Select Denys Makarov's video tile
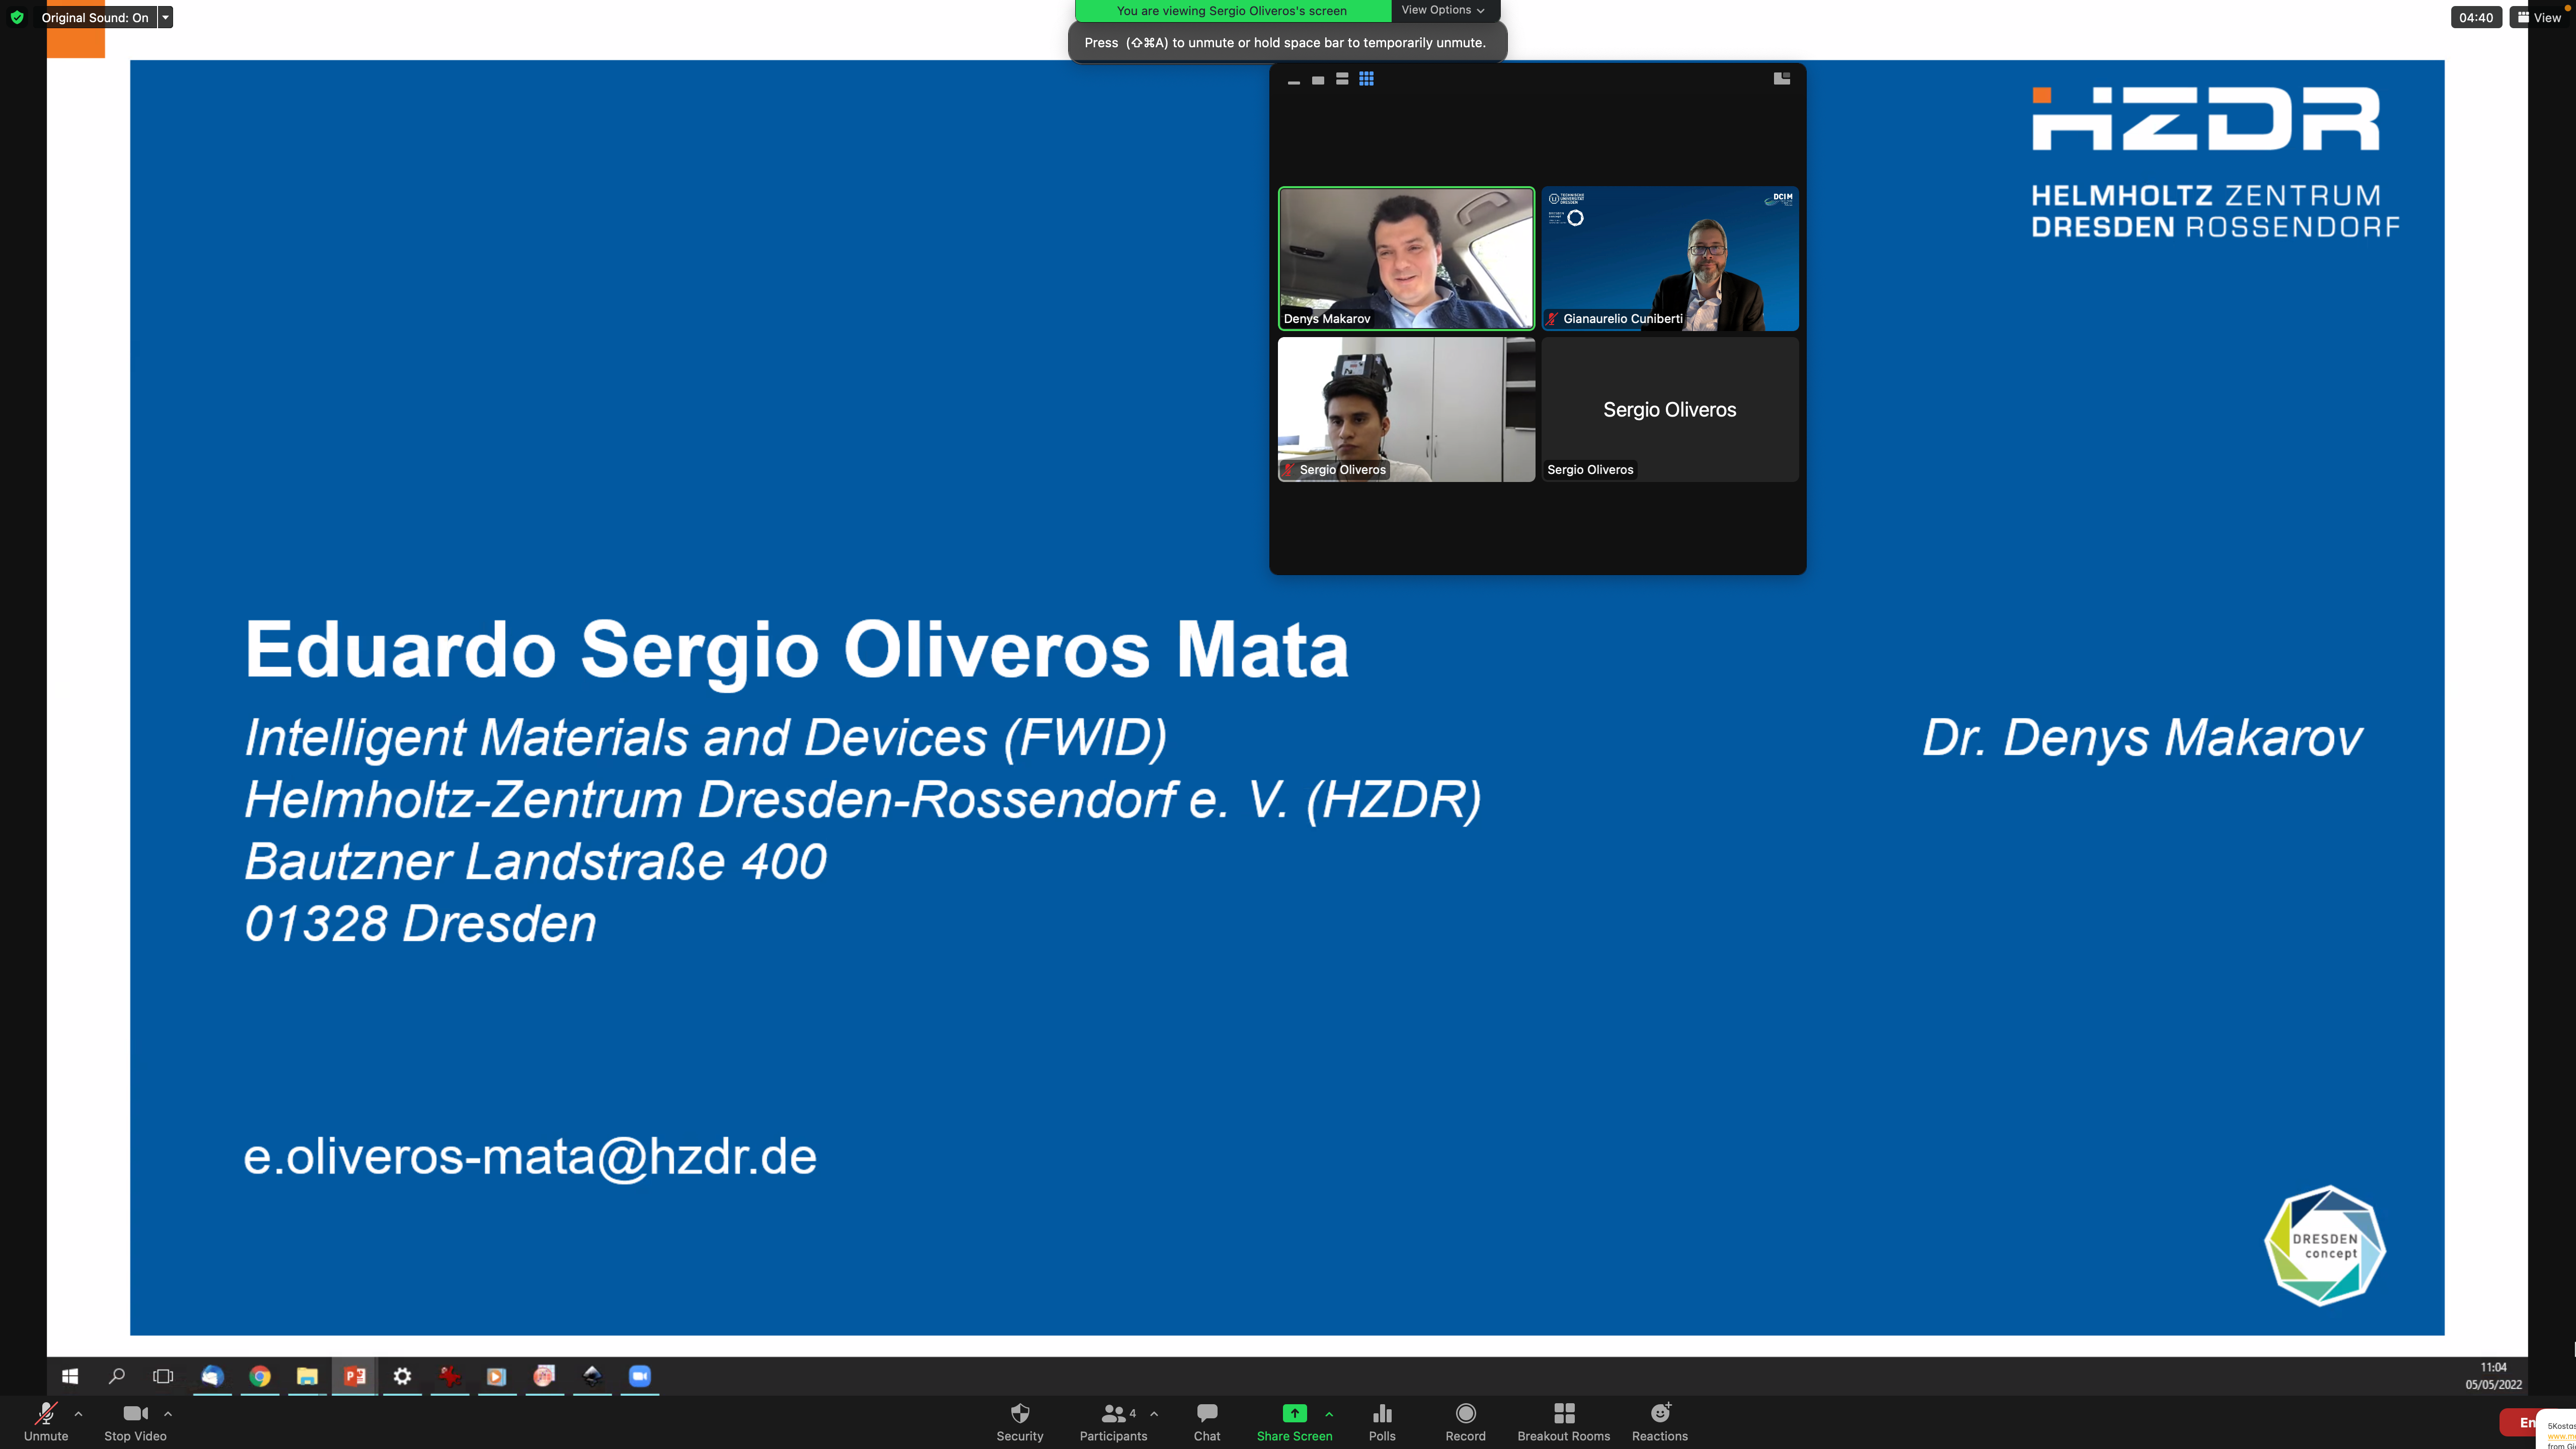Screen dimensions: 2576x1449 tap(1406, 258)
